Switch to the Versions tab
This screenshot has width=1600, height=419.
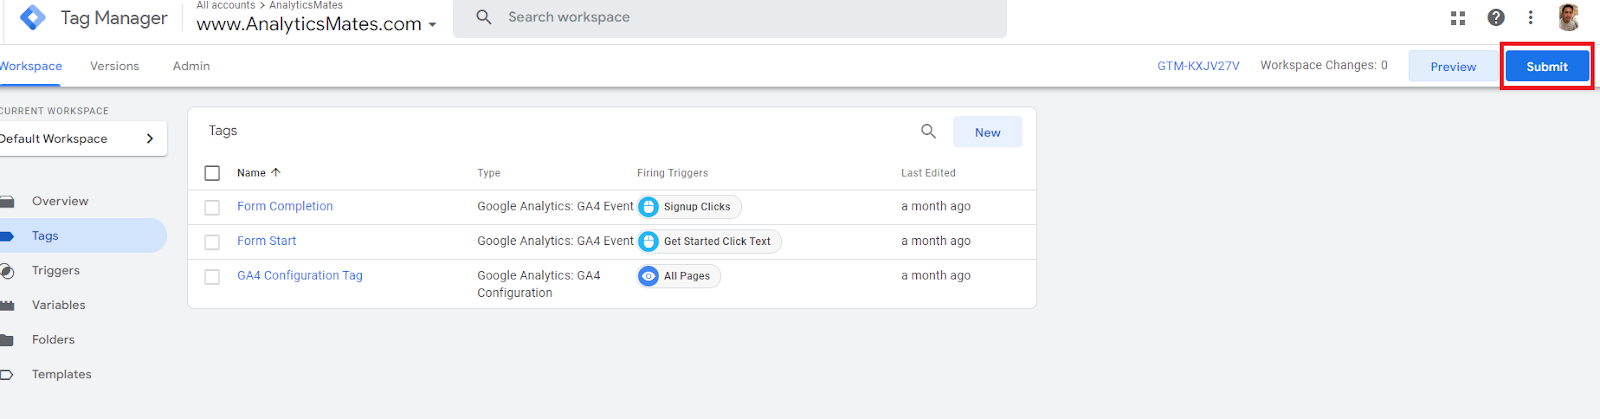point(114,66)
